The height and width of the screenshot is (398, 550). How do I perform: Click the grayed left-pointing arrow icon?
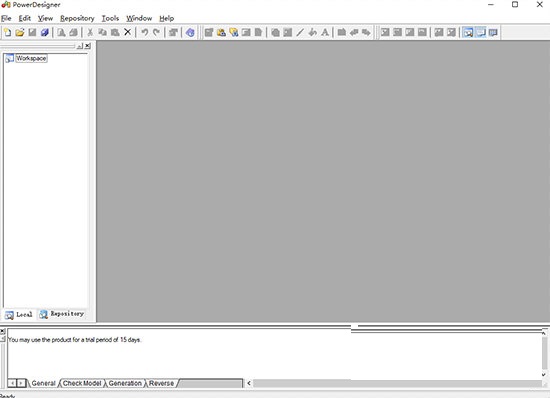point(354,33)
